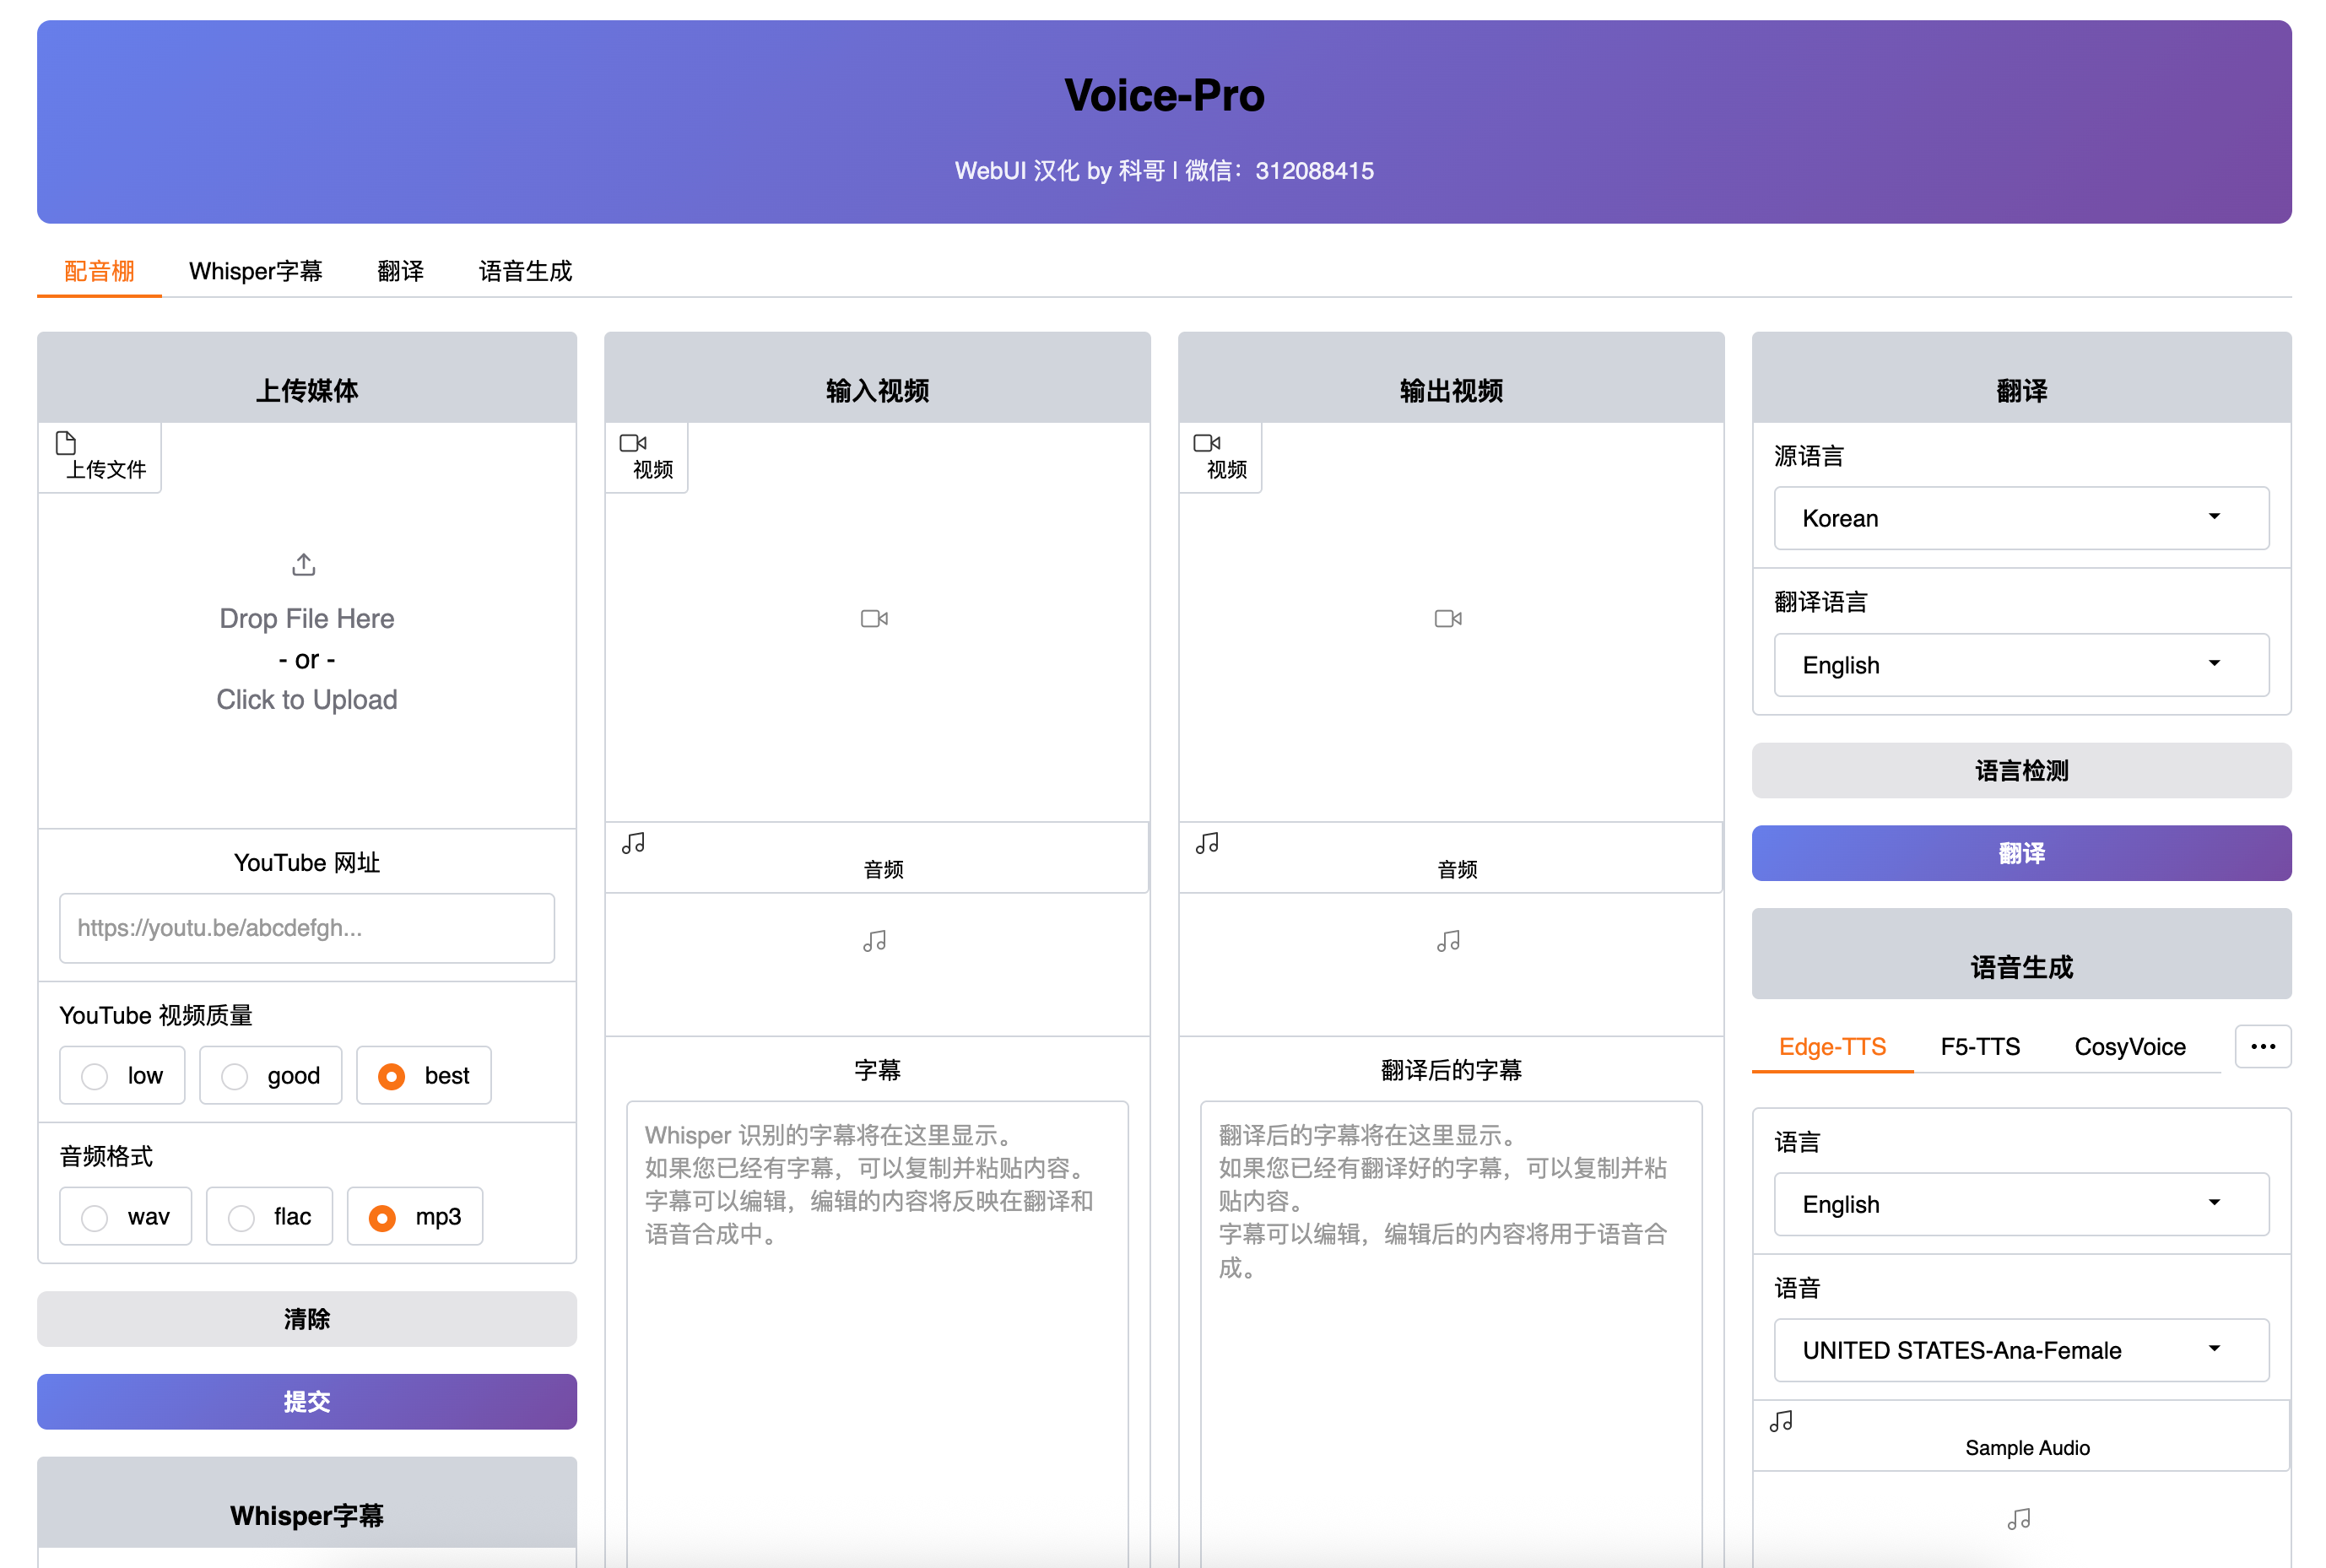Select the good video quality option
2326x1568 pixels.
pyautogui.click(x=235, y=1076)
